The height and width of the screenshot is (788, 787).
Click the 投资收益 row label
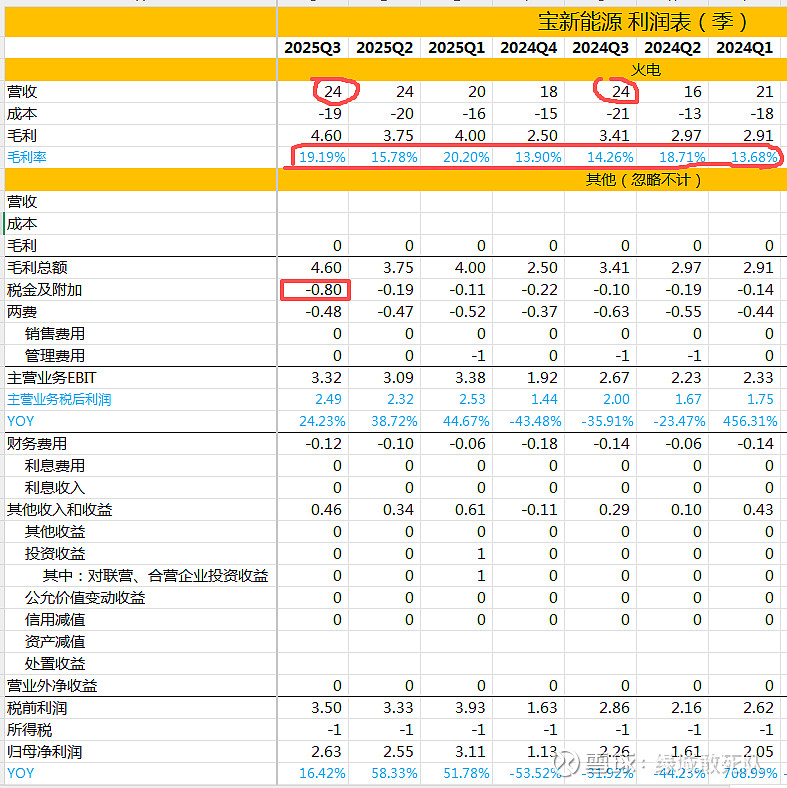[x=55, y=554]
